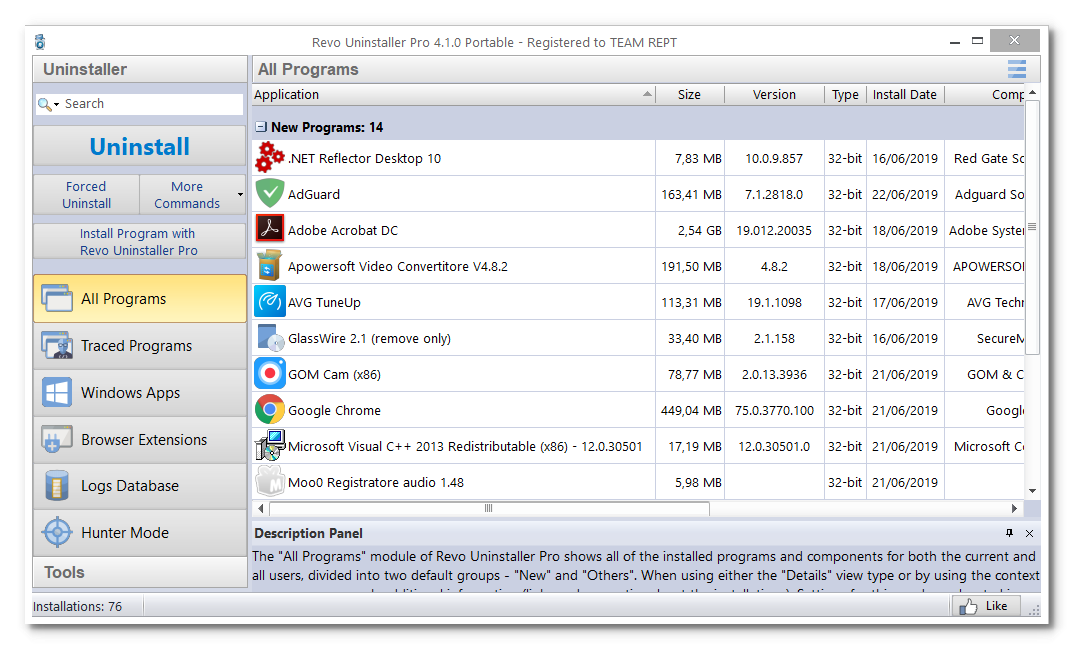Click the Description Panel title
1074x649 pixels.
(x=308, y=533)
